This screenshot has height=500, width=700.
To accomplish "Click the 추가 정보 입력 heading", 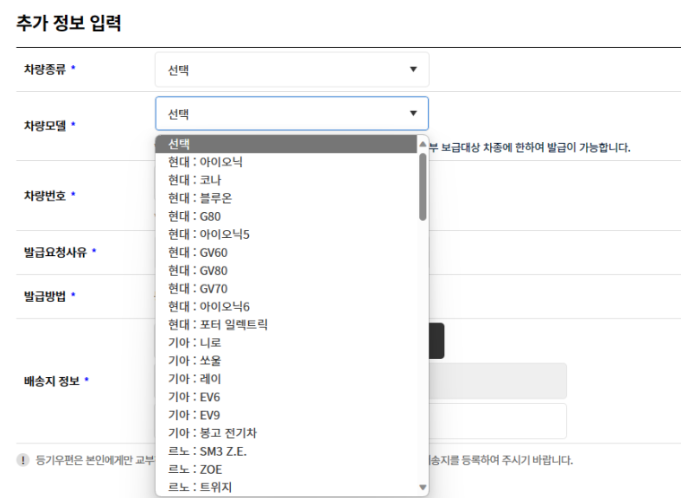I will (x=69, y=23).
